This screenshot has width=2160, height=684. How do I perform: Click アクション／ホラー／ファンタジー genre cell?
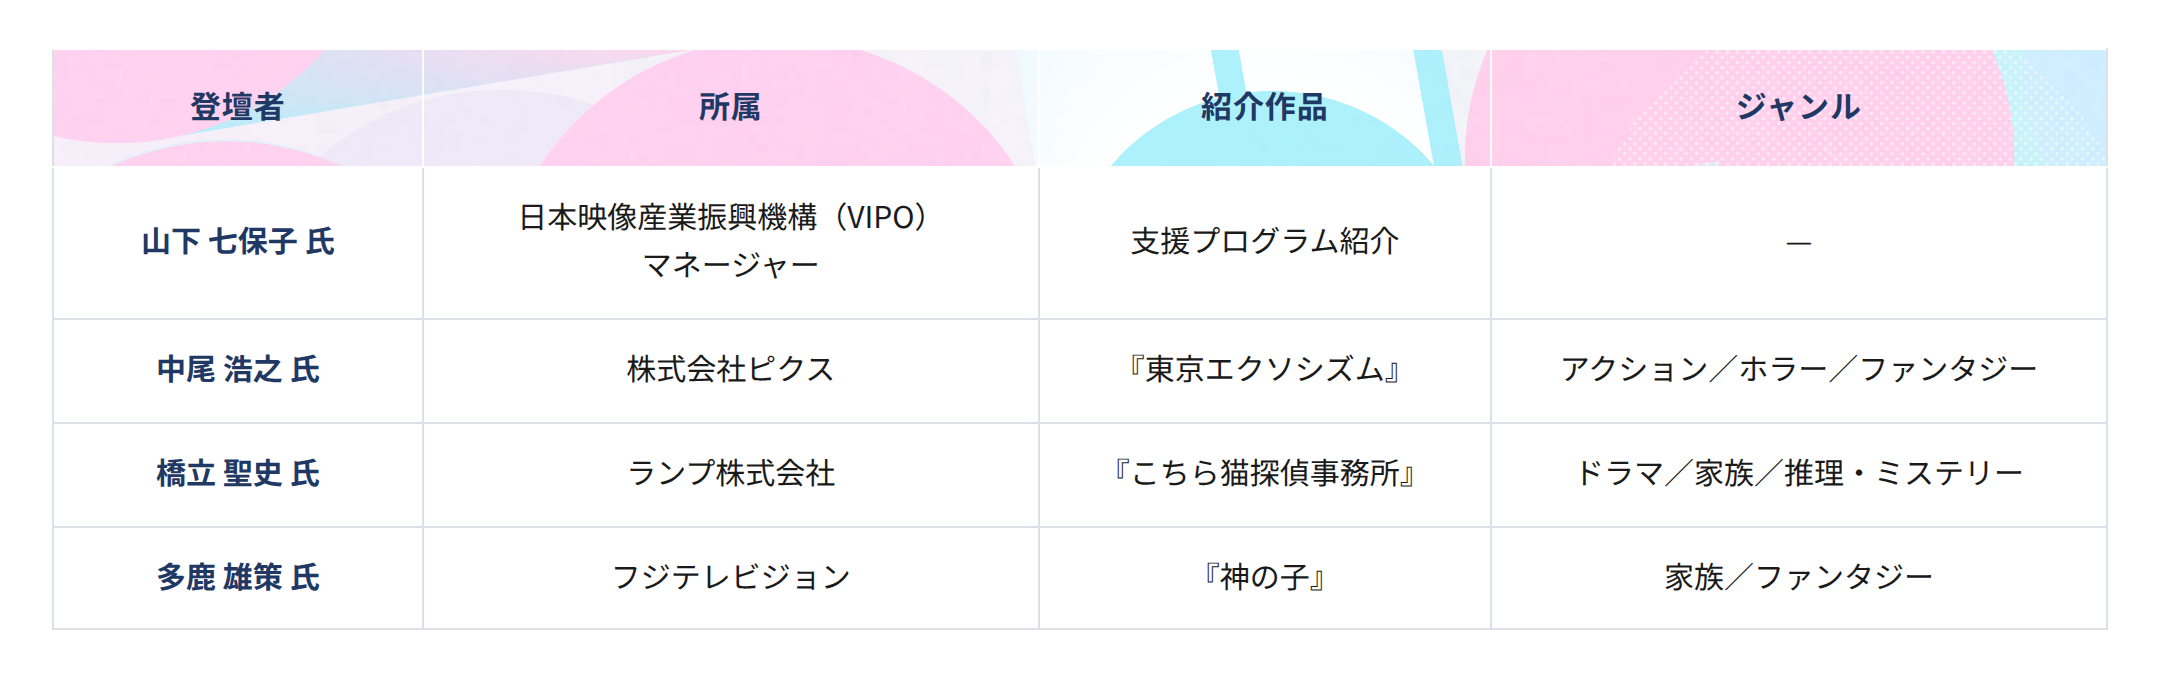[1798, 369]
